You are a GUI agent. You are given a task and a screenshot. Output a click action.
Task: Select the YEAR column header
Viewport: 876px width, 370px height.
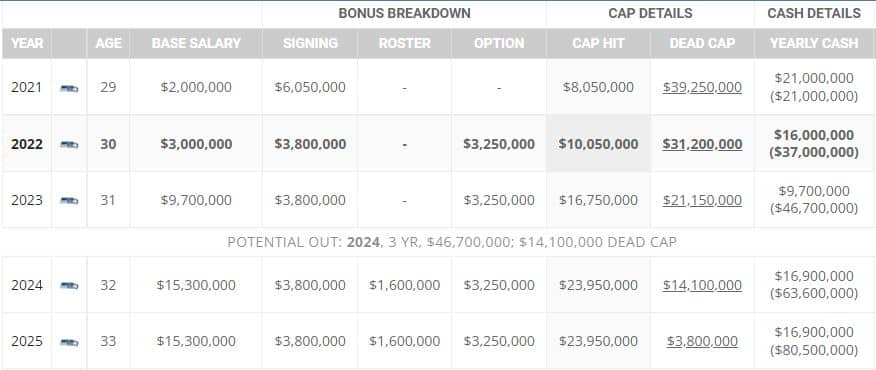click(x=27, y=43)
